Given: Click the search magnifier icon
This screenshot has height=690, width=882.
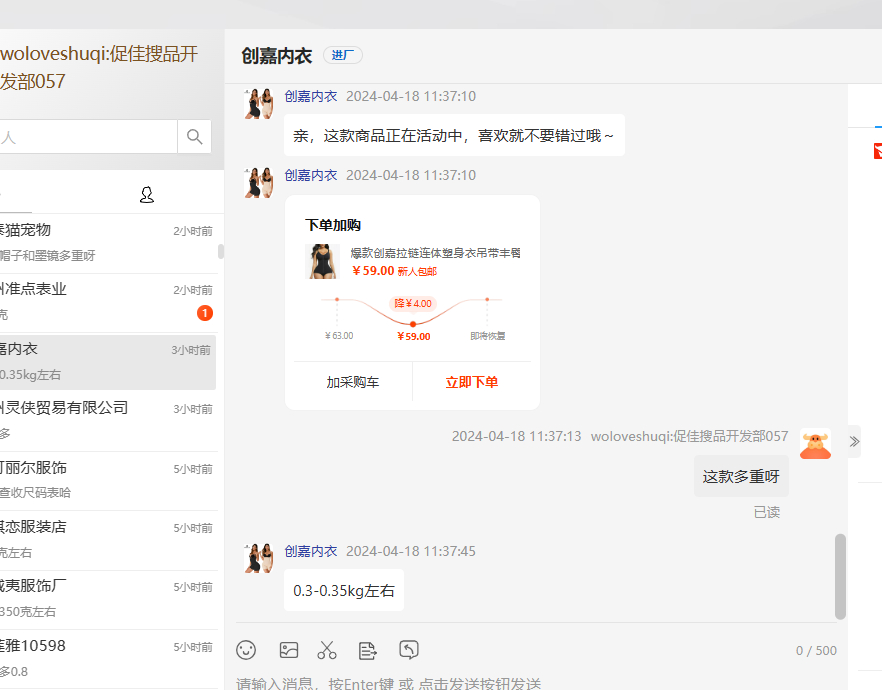Looking at the screenshot, I should 195,137.
